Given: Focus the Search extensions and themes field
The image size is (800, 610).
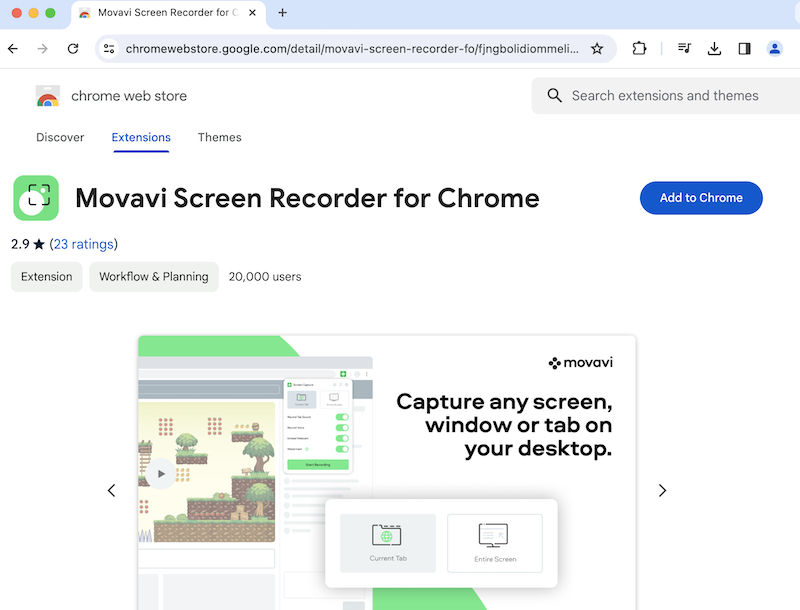Looking at the screenshot, I should tap(668, 95).
